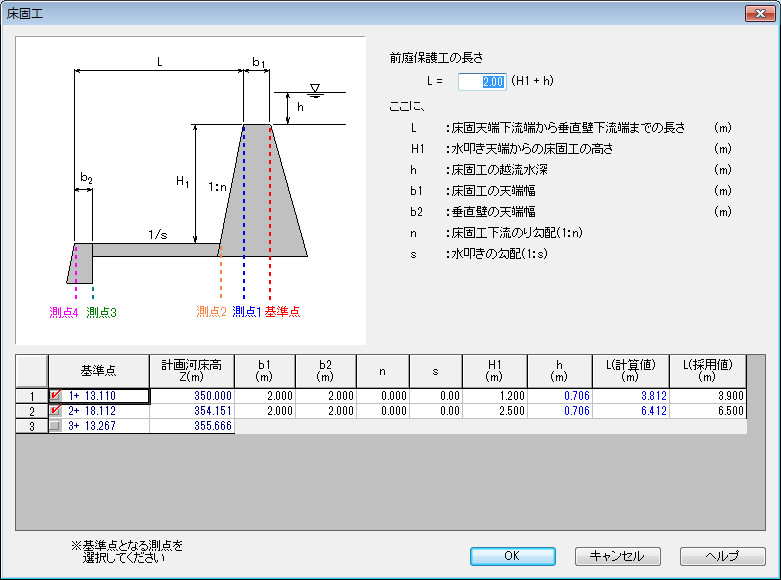Select cell value 350.000
The image size is (781, 580).
(x=192, y=396)
